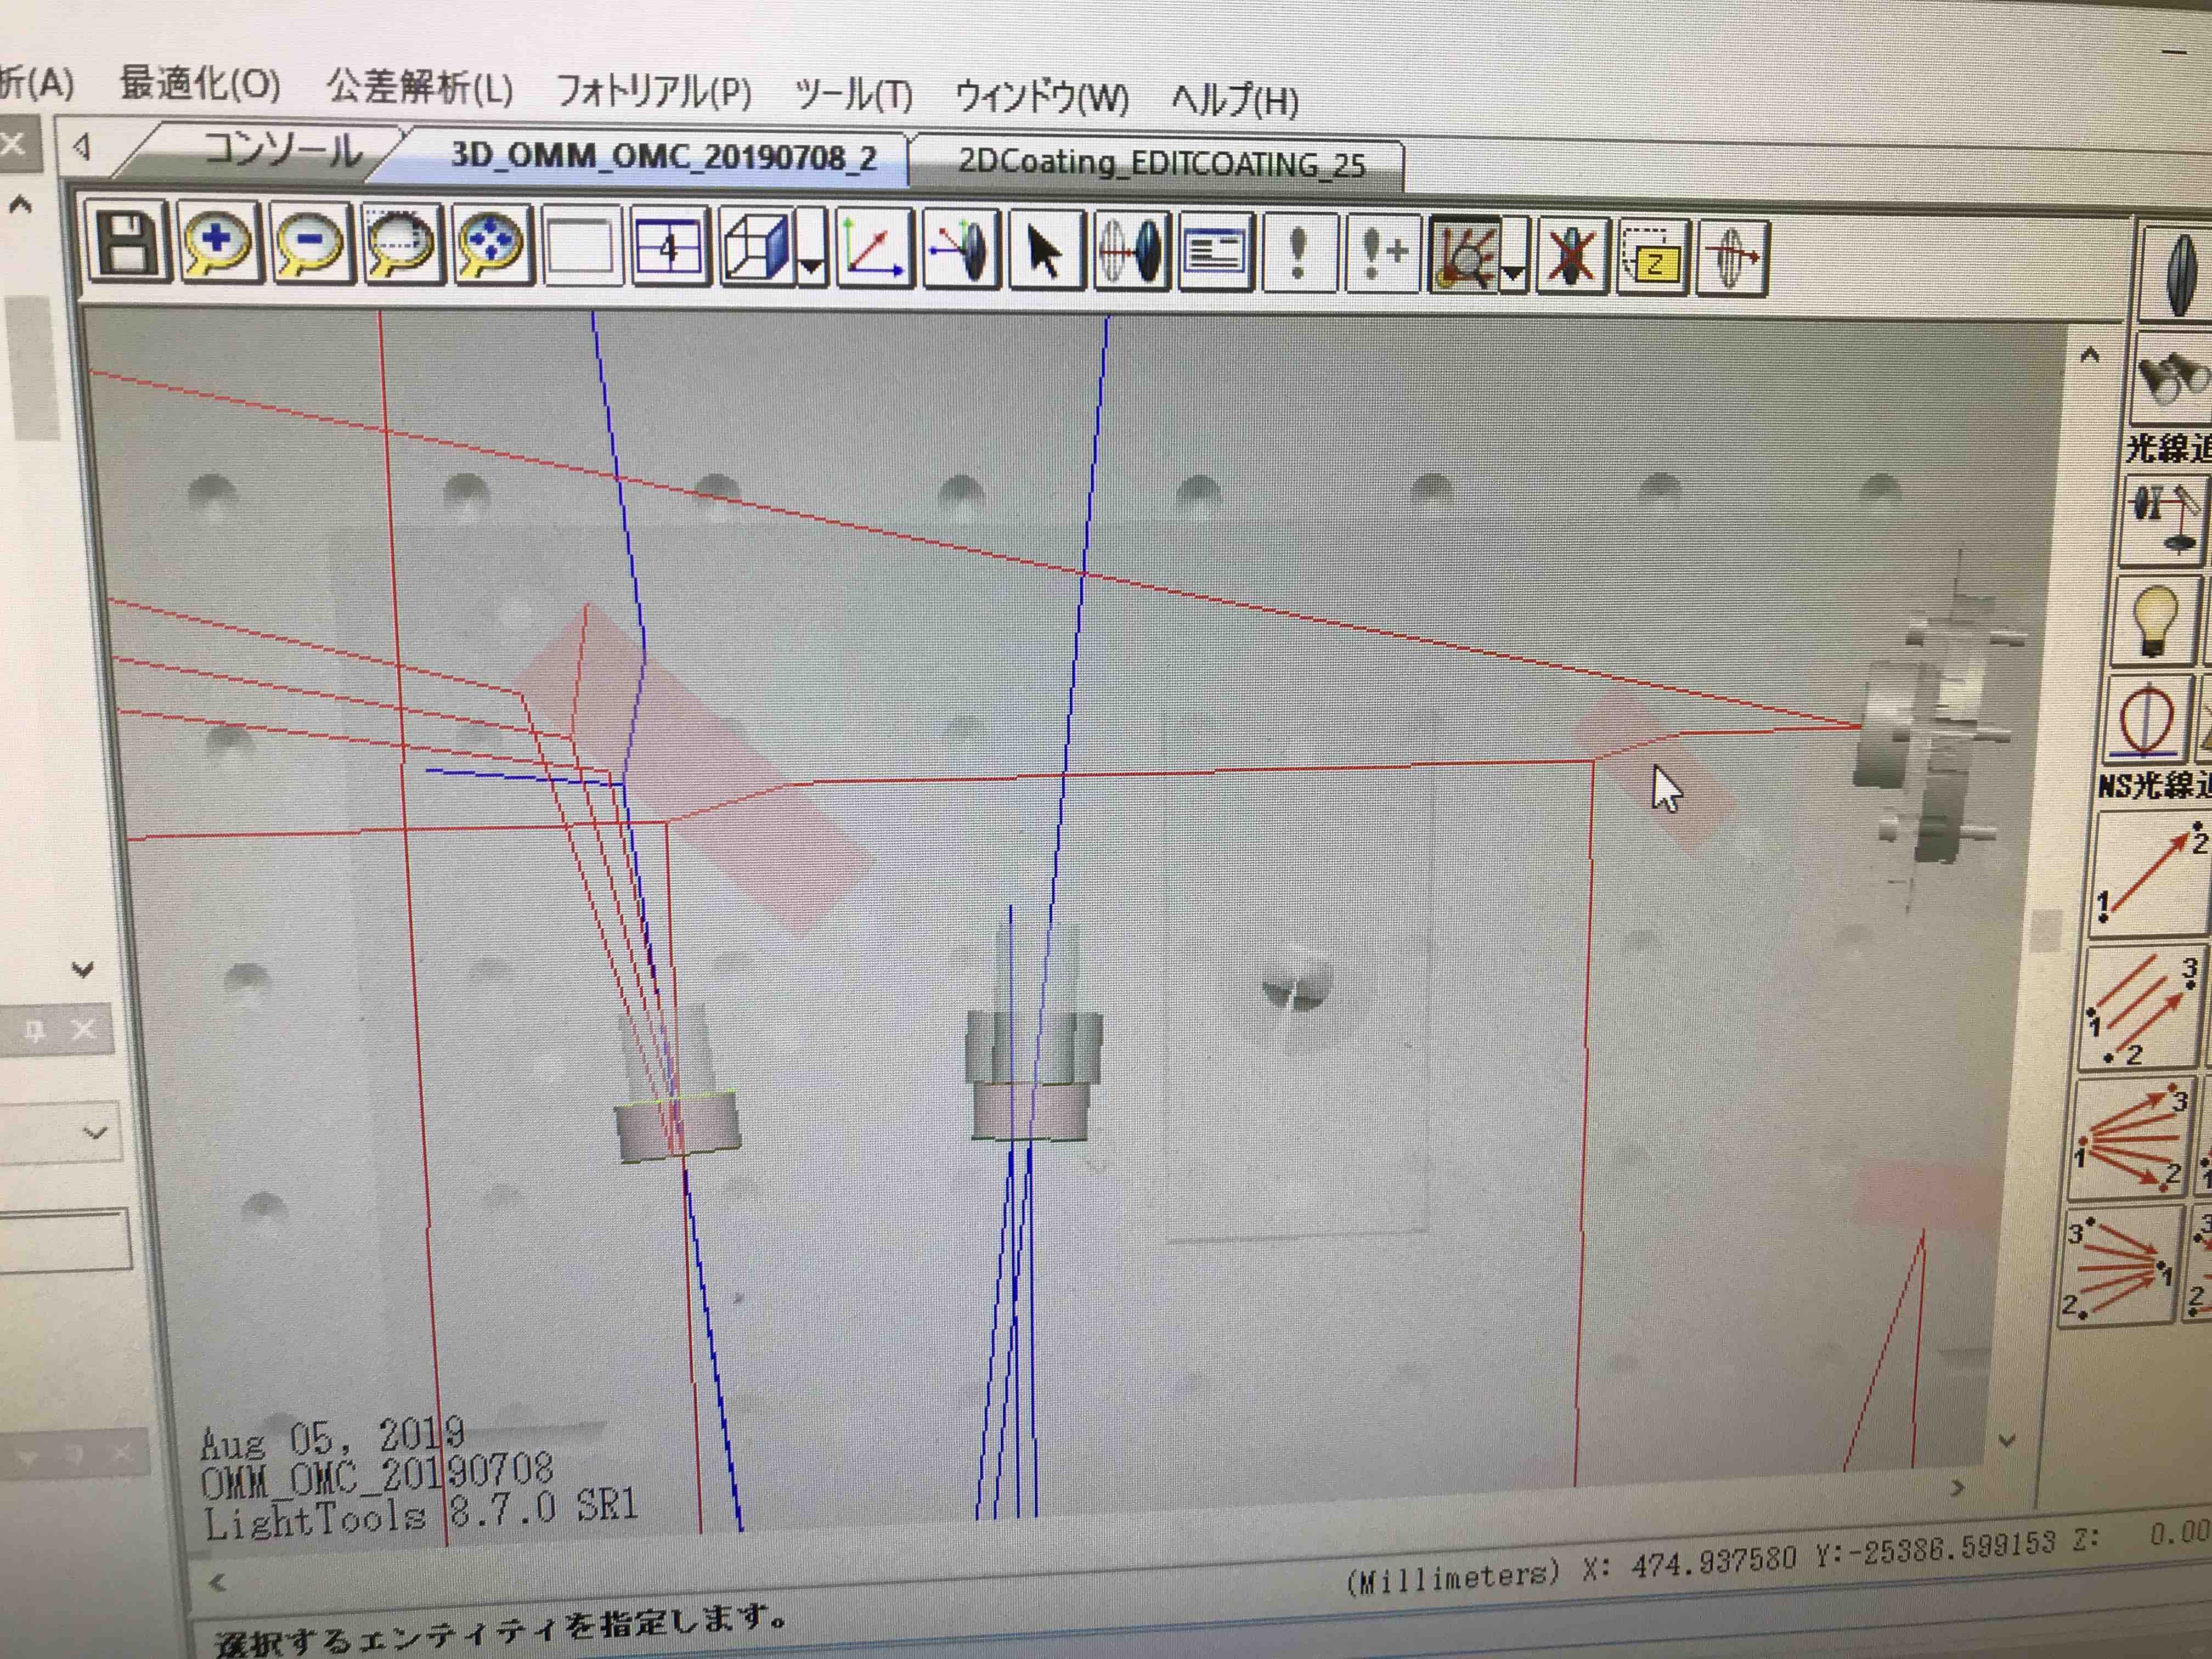Click the 'X: 474.937580' coordinate readout
The height and width of the screenshot is (1659, 2212).
click(1689, 1563)
